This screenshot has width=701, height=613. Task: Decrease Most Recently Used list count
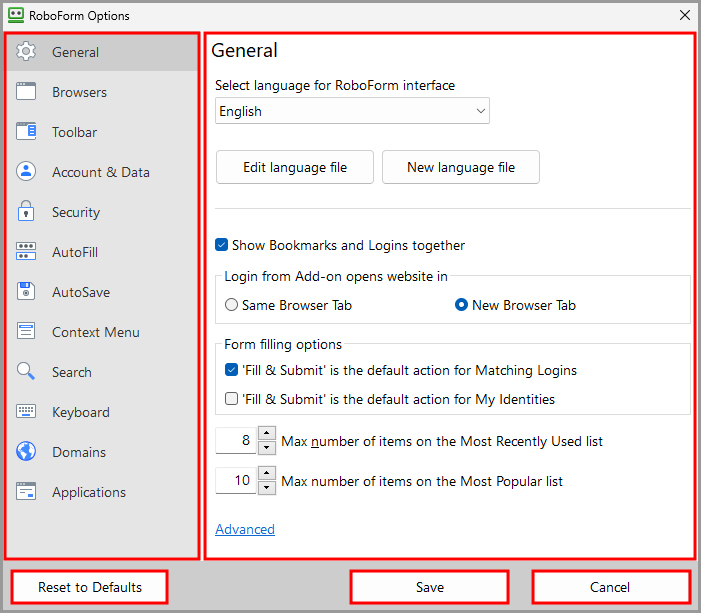point(267,448)
